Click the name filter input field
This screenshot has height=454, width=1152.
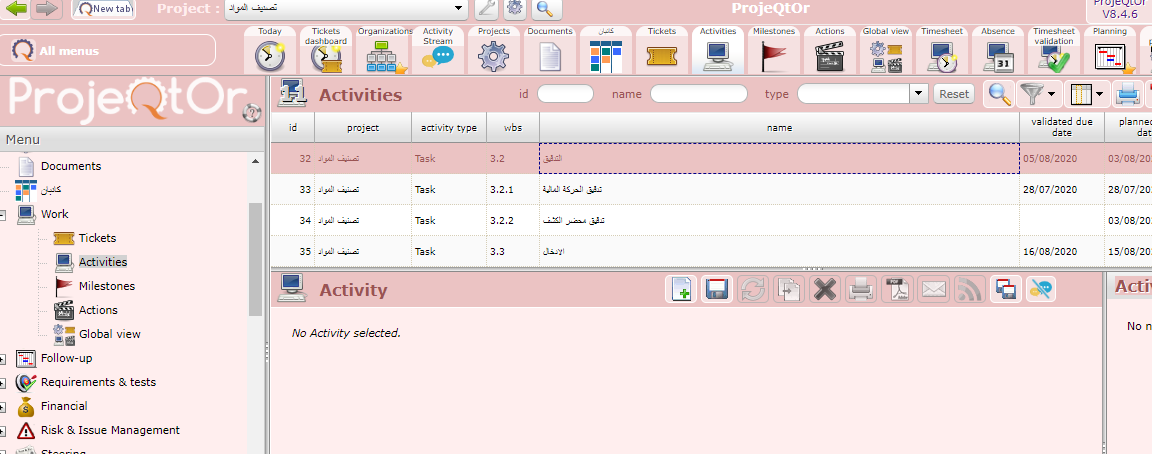(698, 94)
